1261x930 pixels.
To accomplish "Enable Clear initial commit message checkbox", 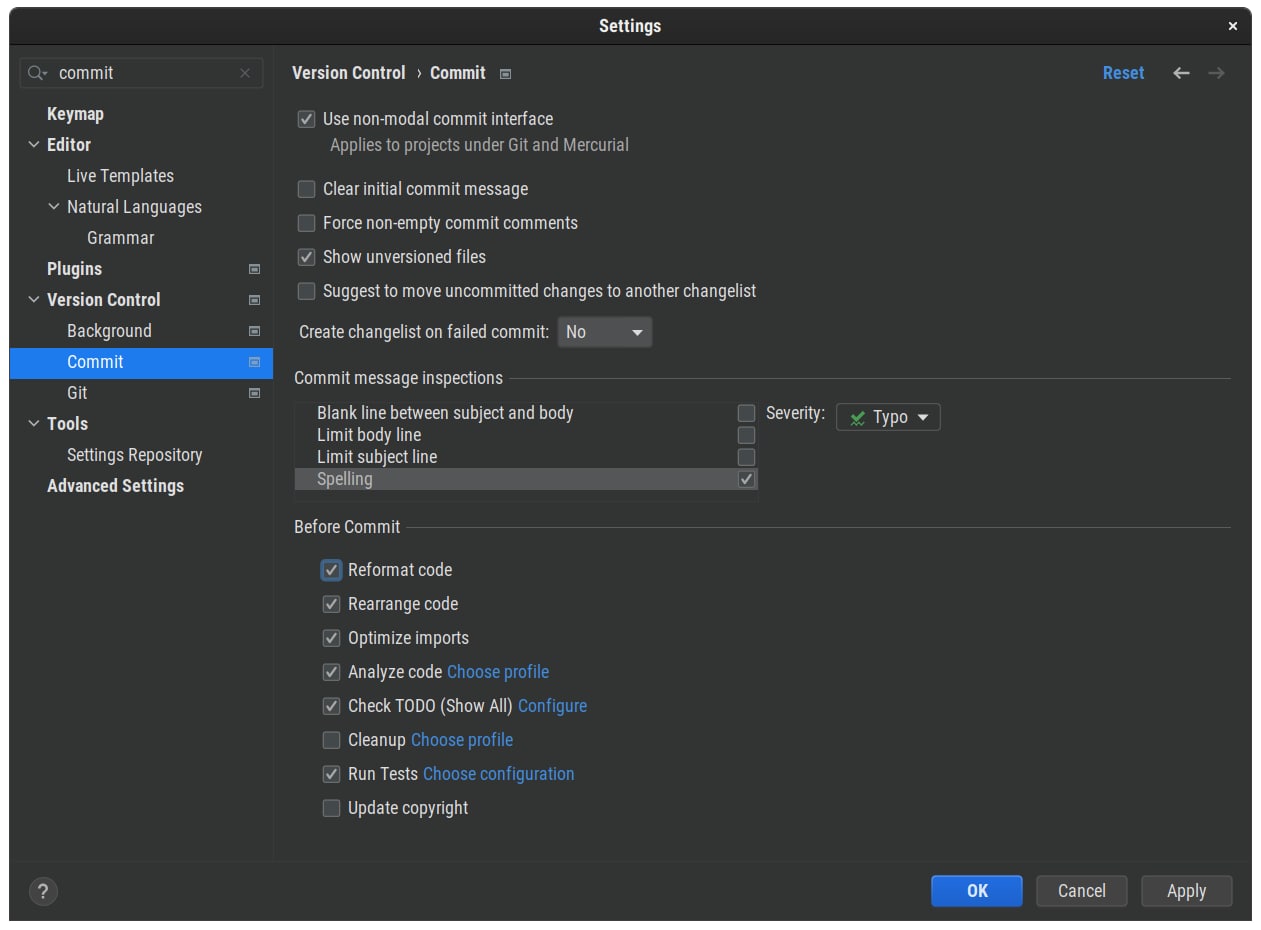I will 307,189.
